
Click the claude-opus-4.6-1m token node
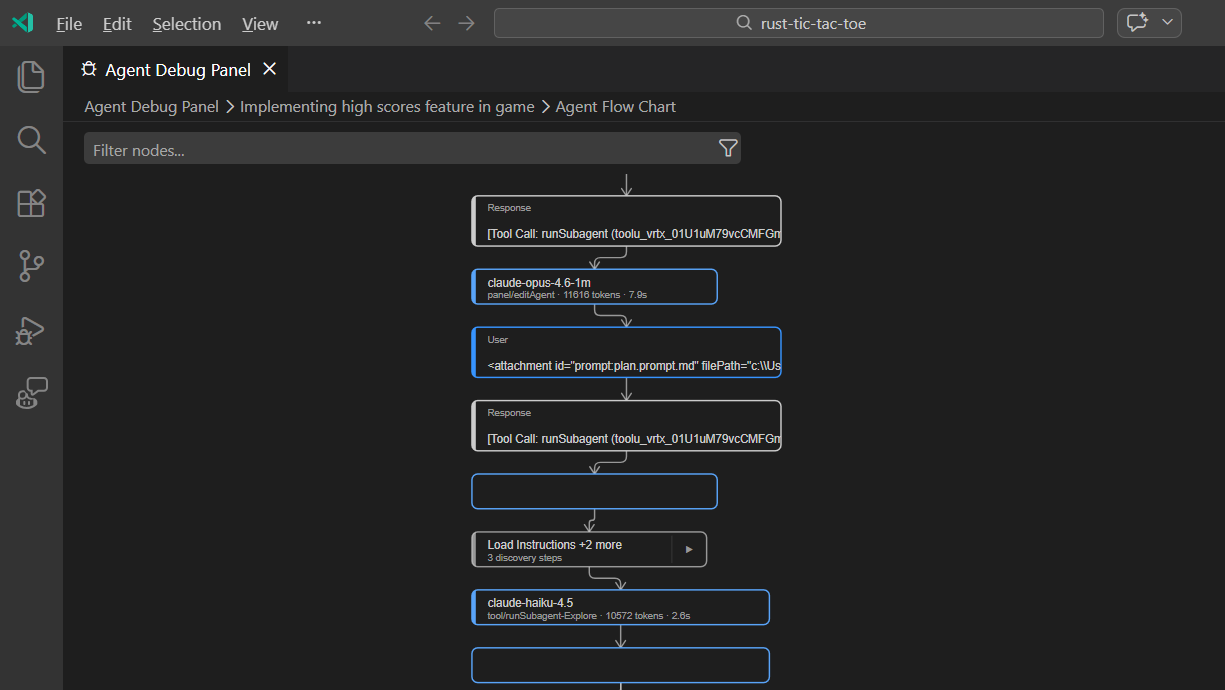[x=594, y=286]
